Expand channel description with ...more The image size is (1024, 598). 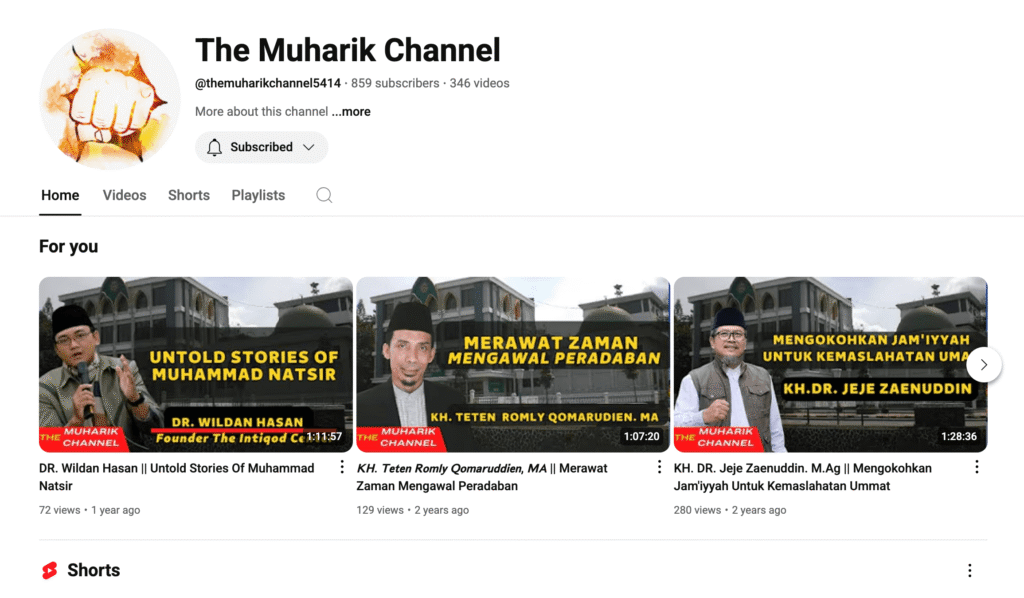[x=351, y=112]
